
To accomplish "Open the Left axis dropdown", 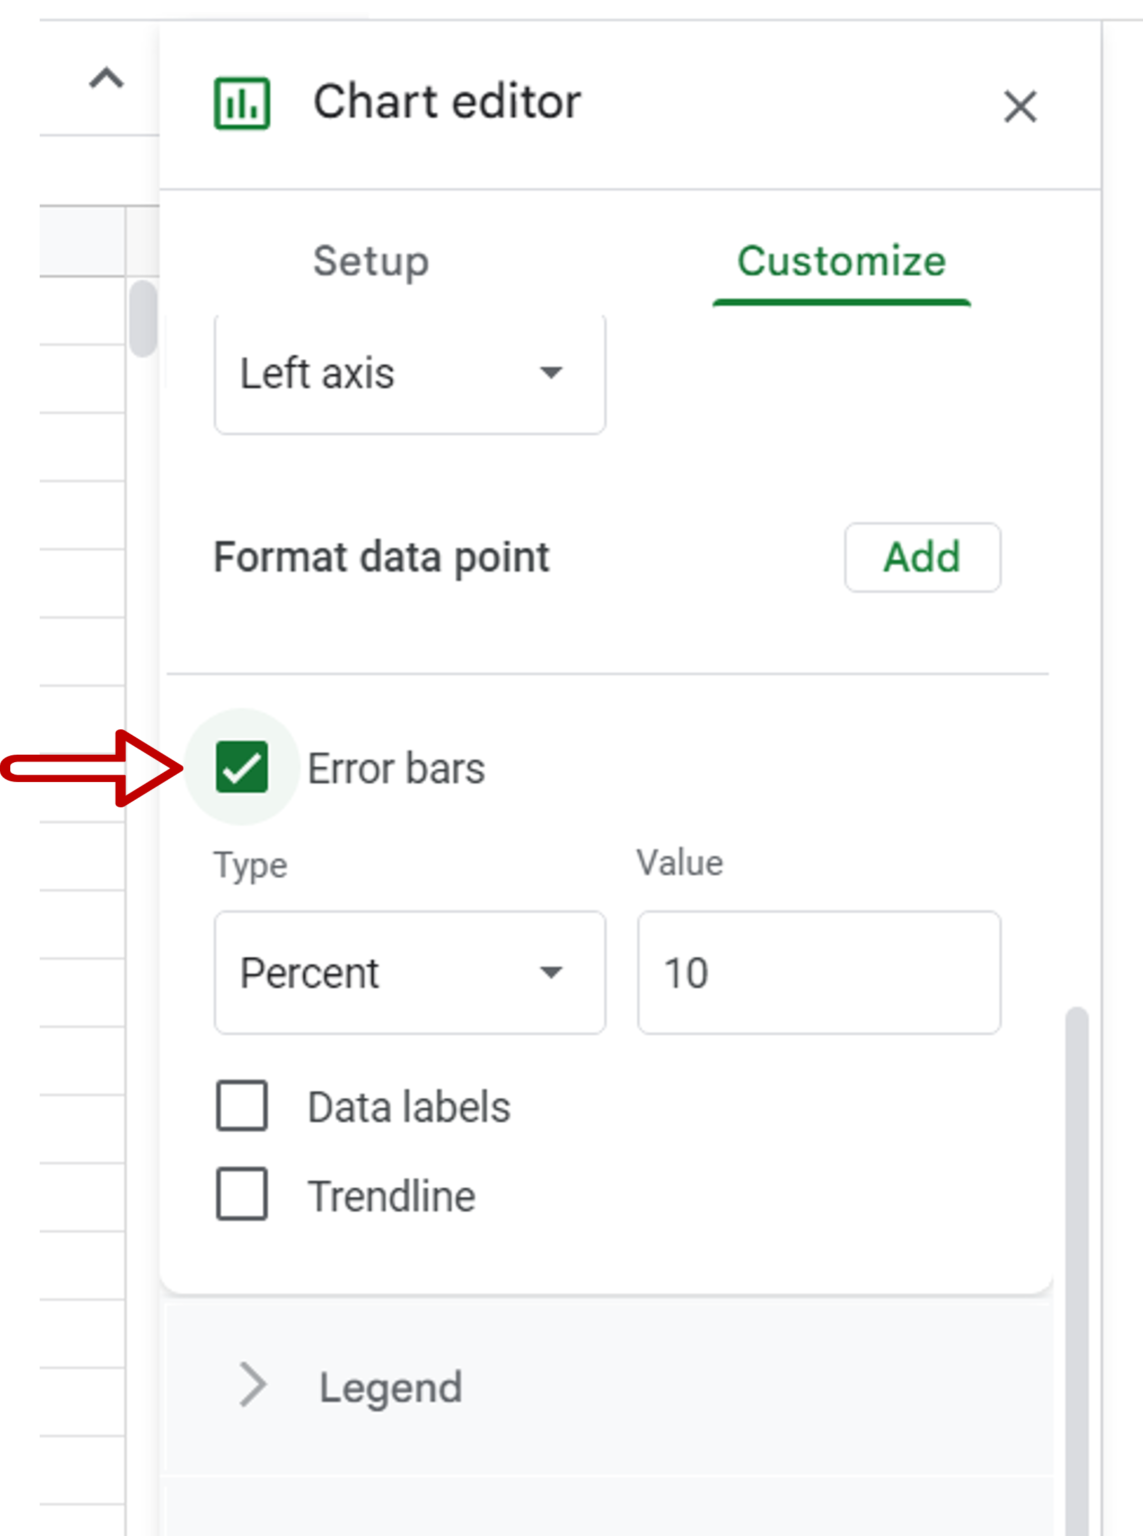I will point(408,373).
